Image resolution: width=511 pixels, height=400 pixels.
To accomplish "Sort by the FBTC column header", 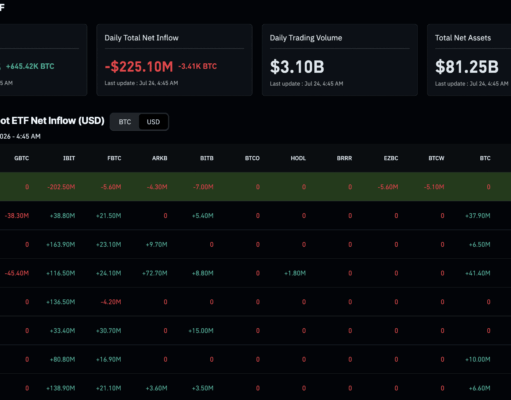I will 114,158.
